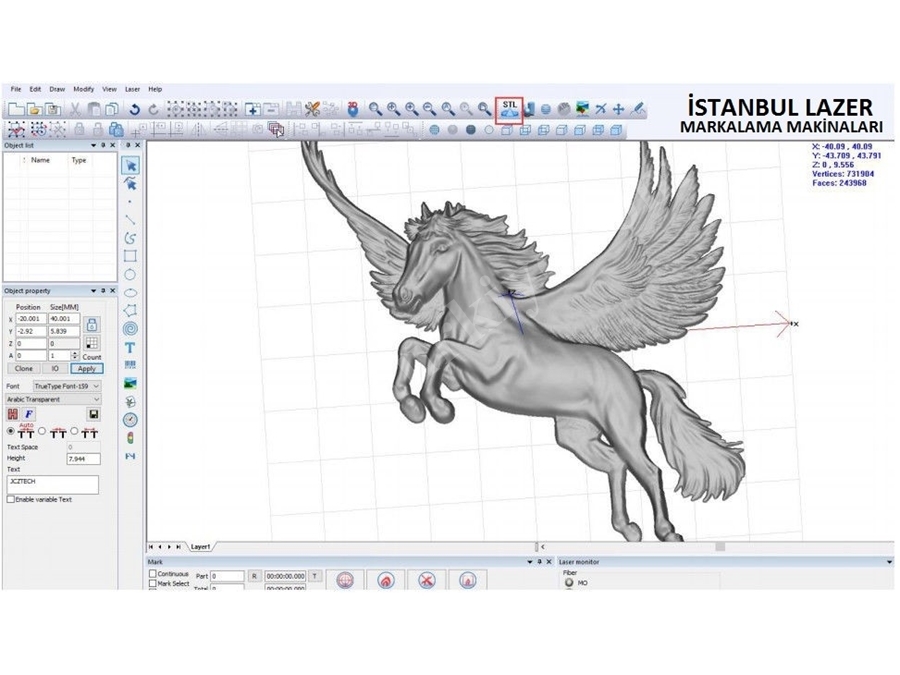The image size is (900, 675).
Task: Click the Apply button
Action: [x=87, y=368]
